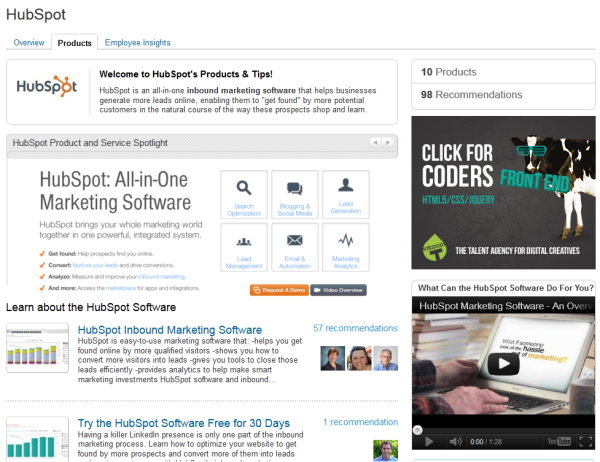Open the Click for Coders ad banner
Viewport: 600px width, 462px height.
pyautogui.click(x=503, y=193)
